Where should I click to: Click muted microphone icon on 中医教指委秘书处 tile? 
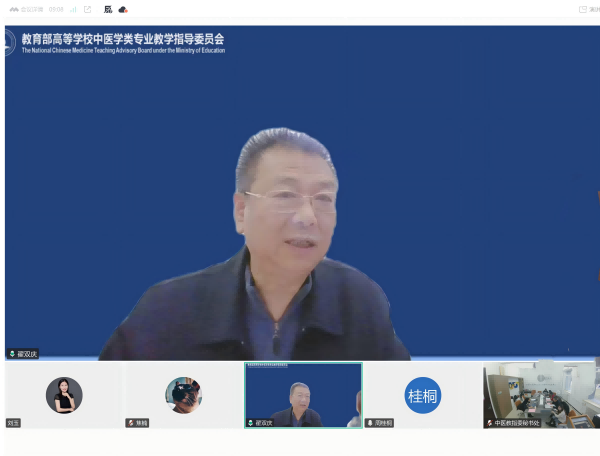[489, 423]
